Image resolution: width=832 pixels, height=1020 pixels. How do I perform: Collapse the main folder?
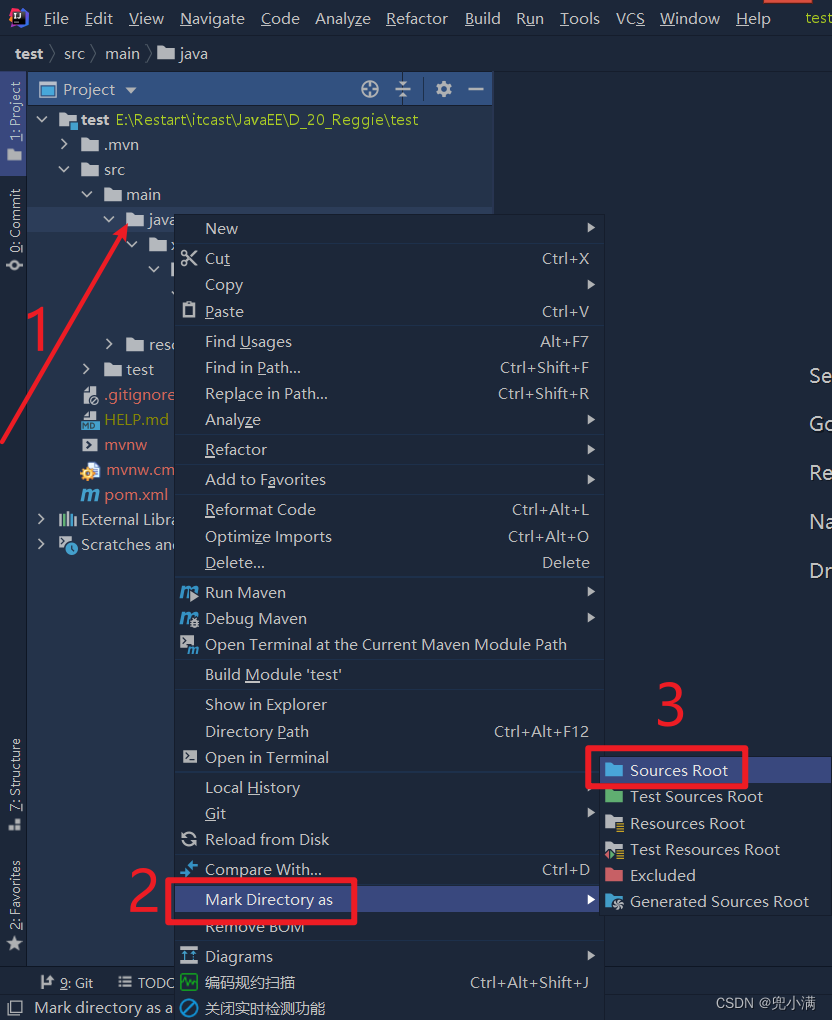tap(87, 194)
